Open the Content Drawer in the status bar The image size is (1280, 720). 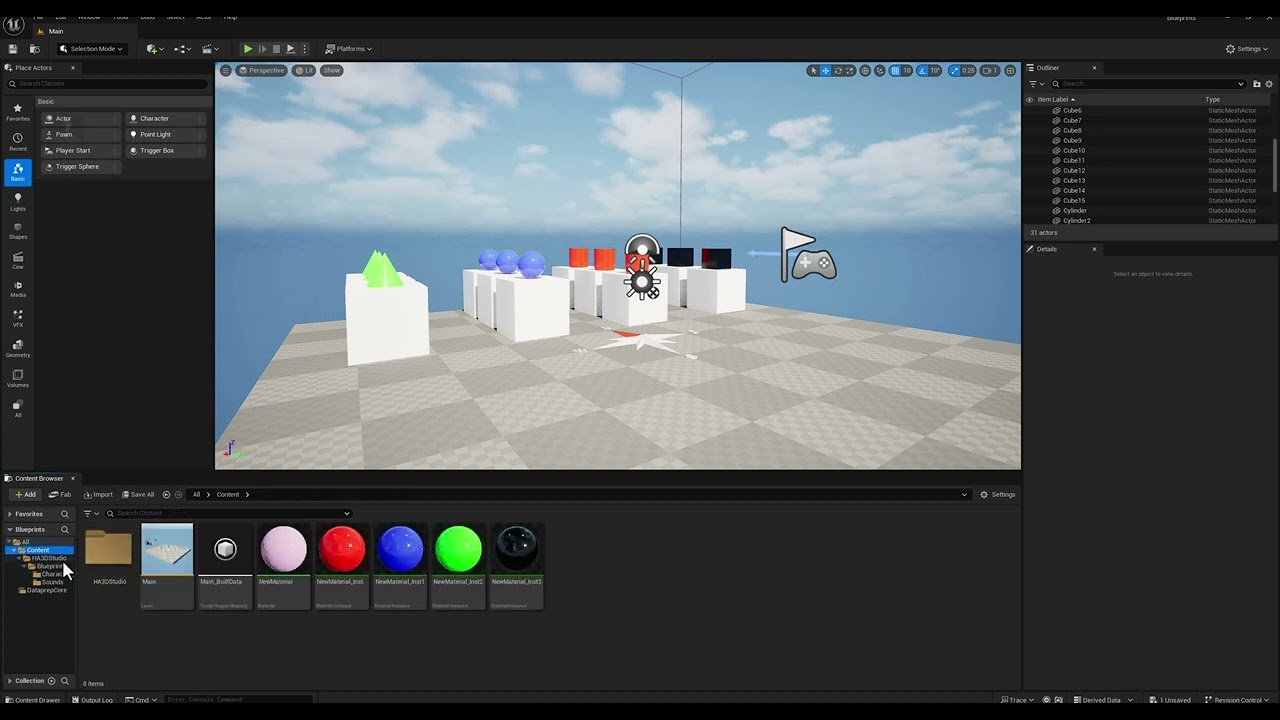pos(33,700)
